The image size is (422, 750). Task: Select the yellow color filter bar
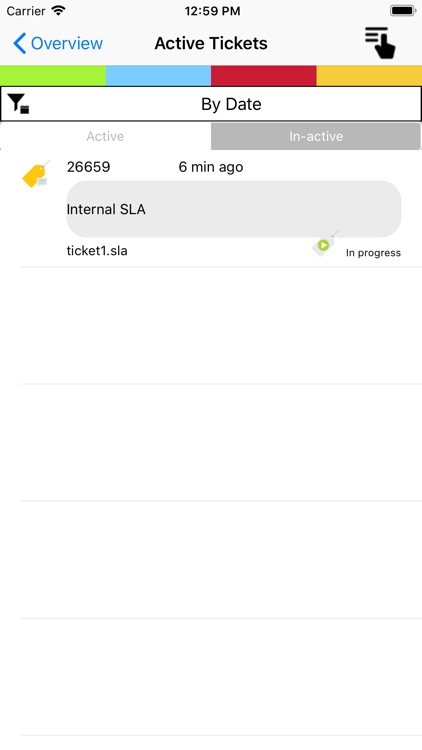(x=369, y=76)
